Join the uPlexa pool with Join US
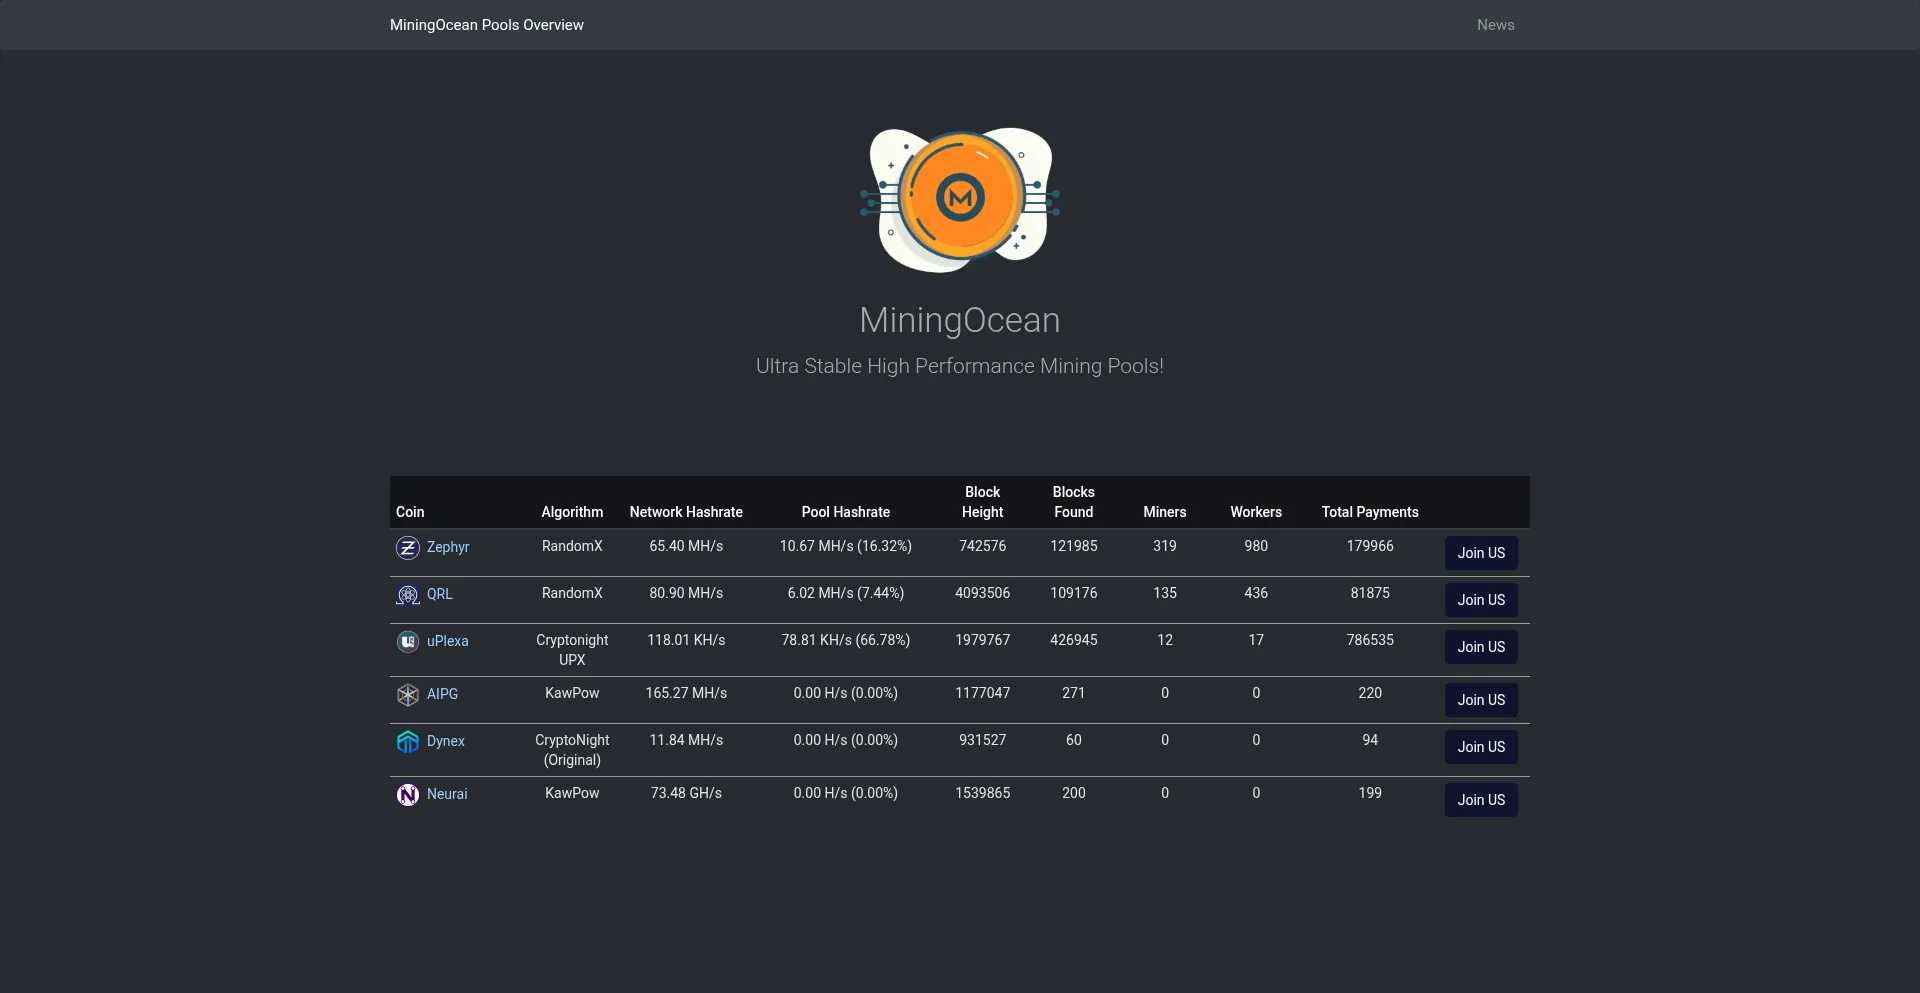The width and height of the screenshot is (1920, 993). pos(1481,647)
